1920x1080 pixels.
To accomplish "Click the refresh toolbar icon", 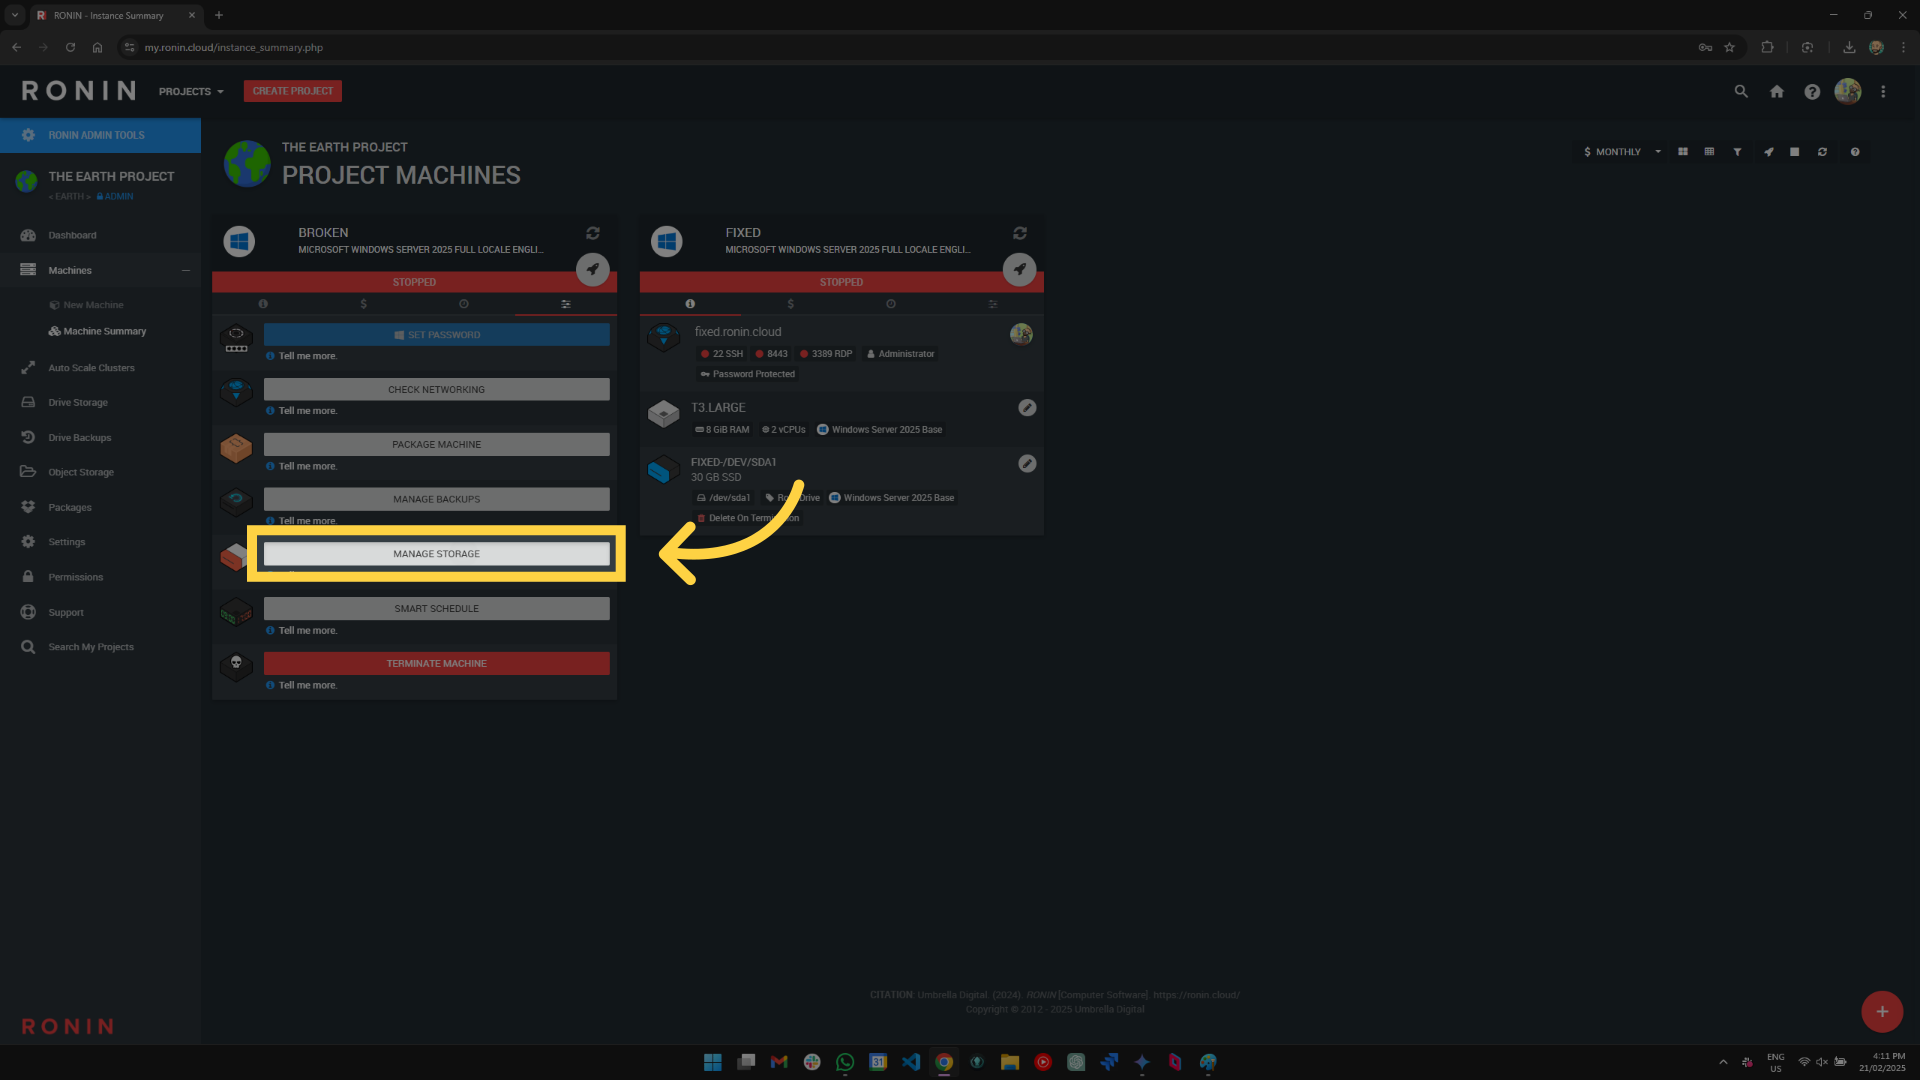I will [1823, 152].
